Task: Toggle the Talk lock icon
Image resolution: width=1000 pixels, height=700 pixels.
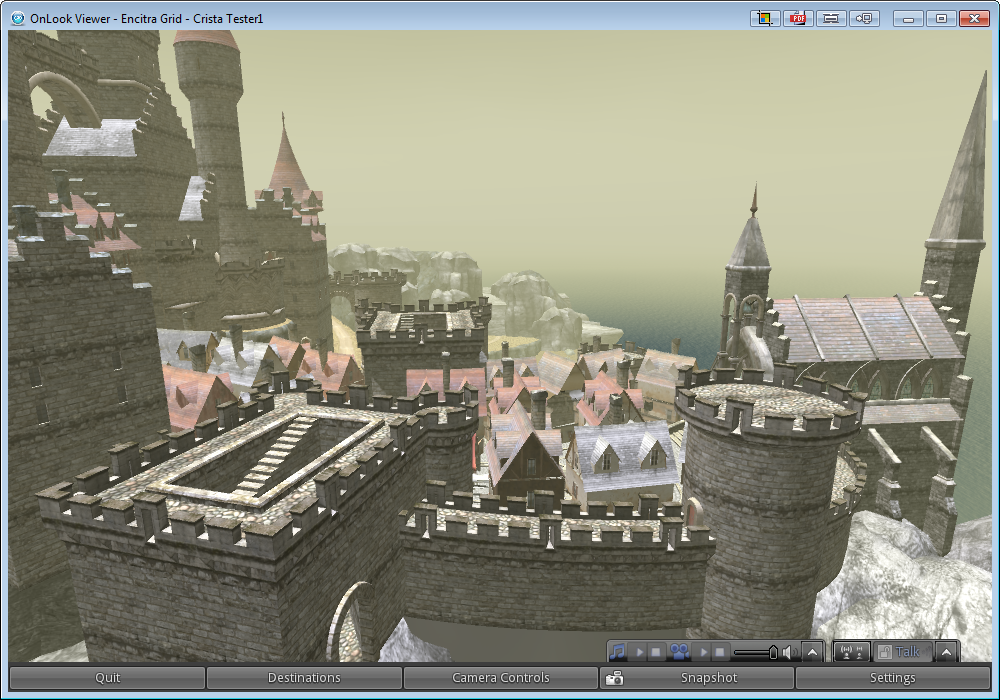Action: point(885,652)
